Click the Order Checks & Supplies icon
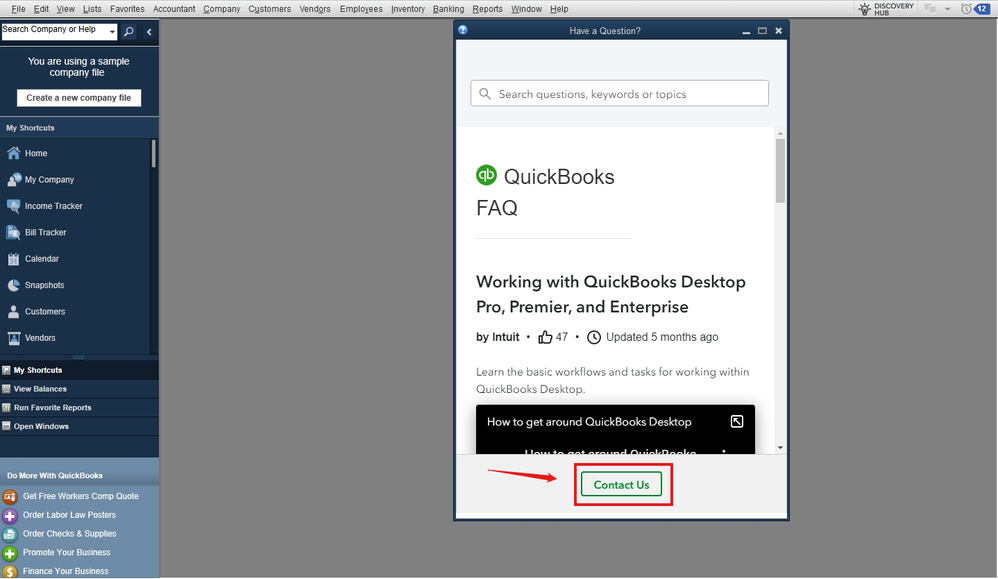Viewport: 998px width, 579px height. coord(10,534)
